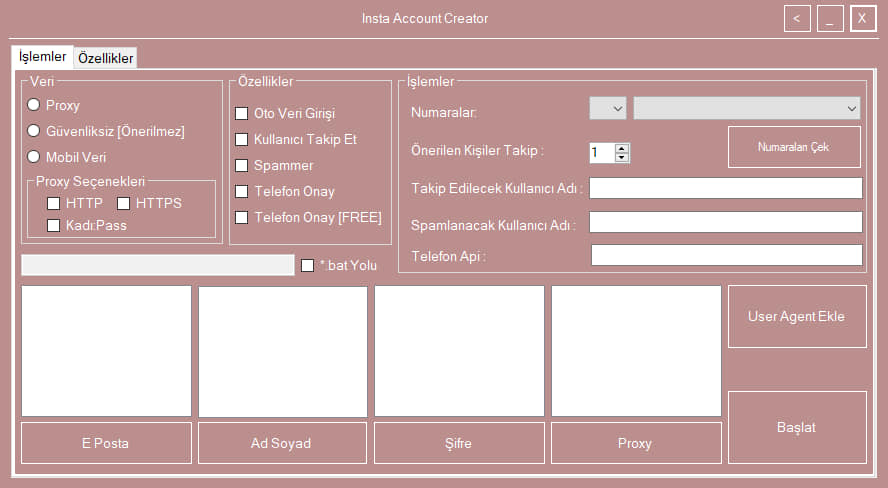The width and height of the screenshot is (888, 488).
Task: Increase Önerilen Kişiler Takip value
Action: click(x=622, y=148)
